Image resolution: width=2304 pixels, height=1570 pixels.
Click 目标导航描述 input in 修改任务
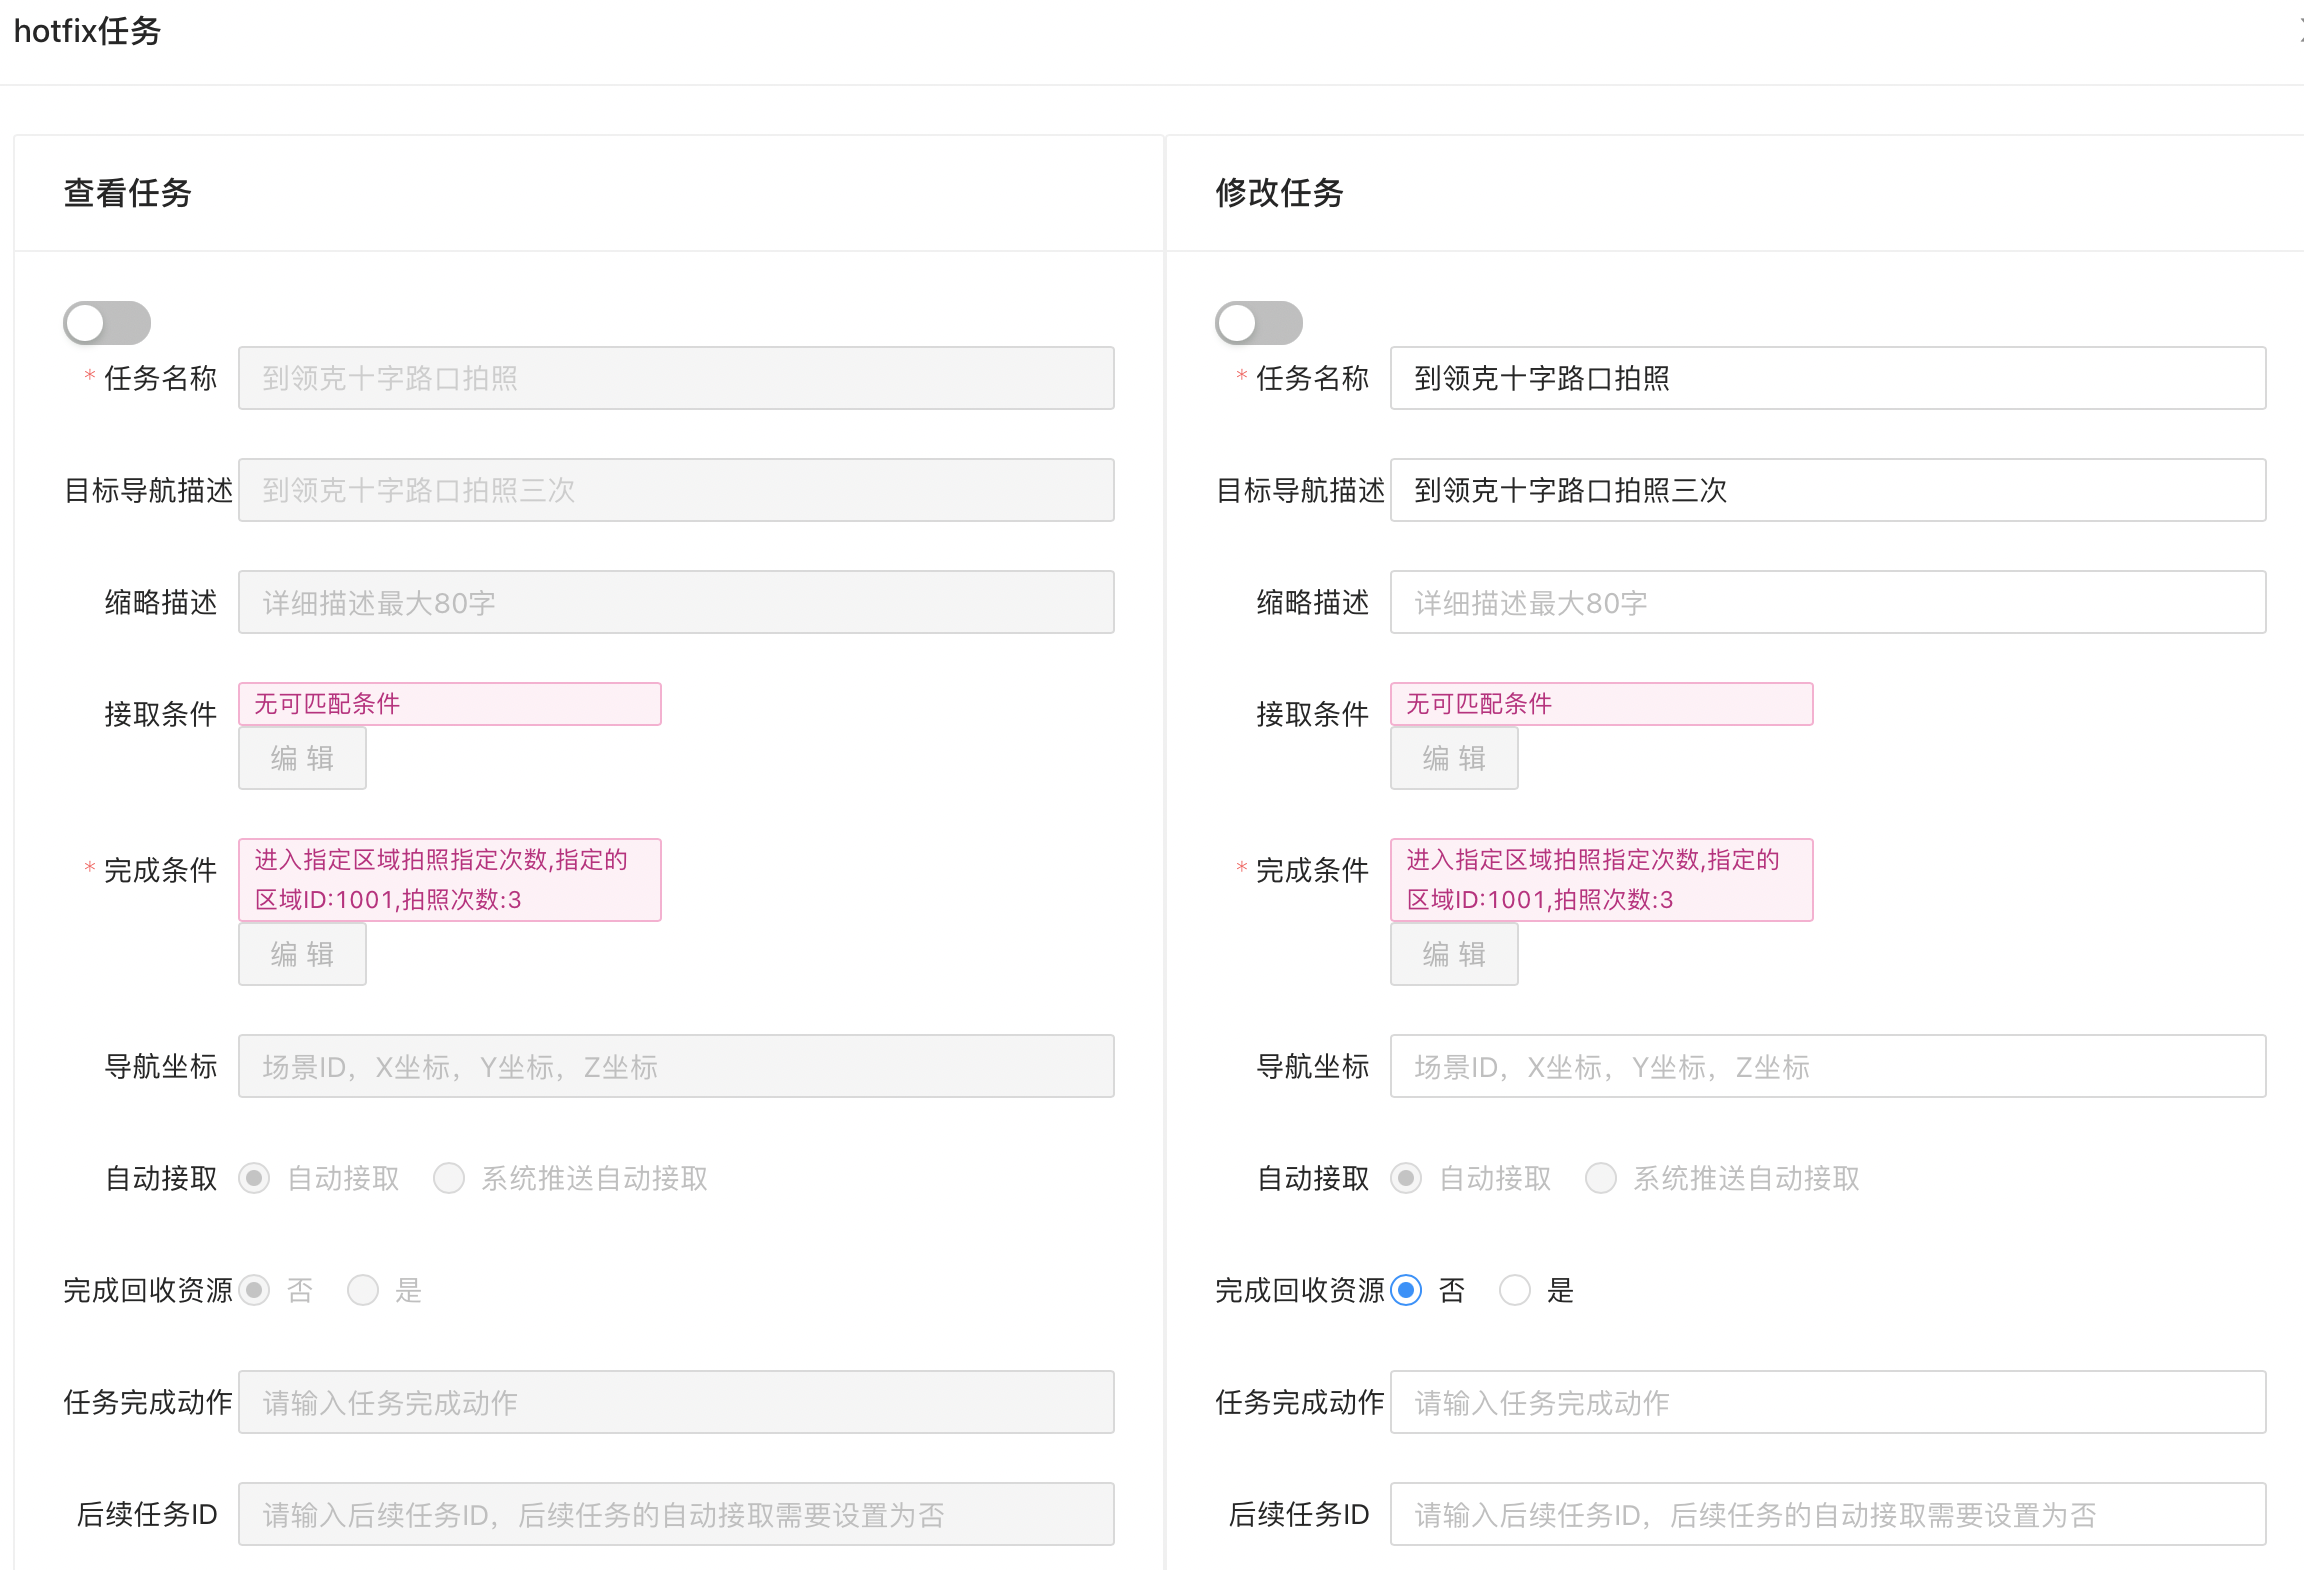[1827, 490]
